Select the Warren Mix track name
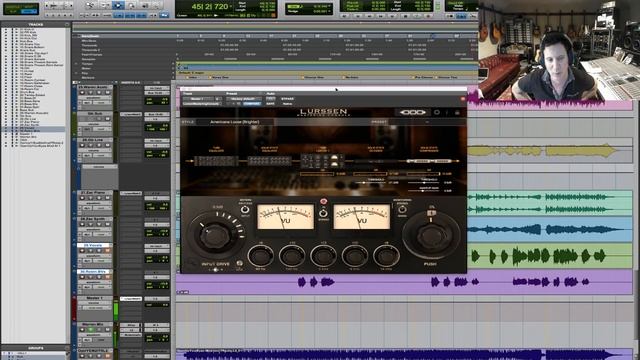This screenshot has height=360, width=640. (94, 324)
